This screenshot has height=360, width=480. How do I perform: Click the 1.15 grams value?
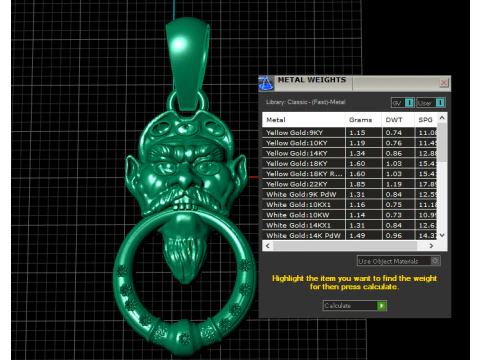(x=357, y=133)
